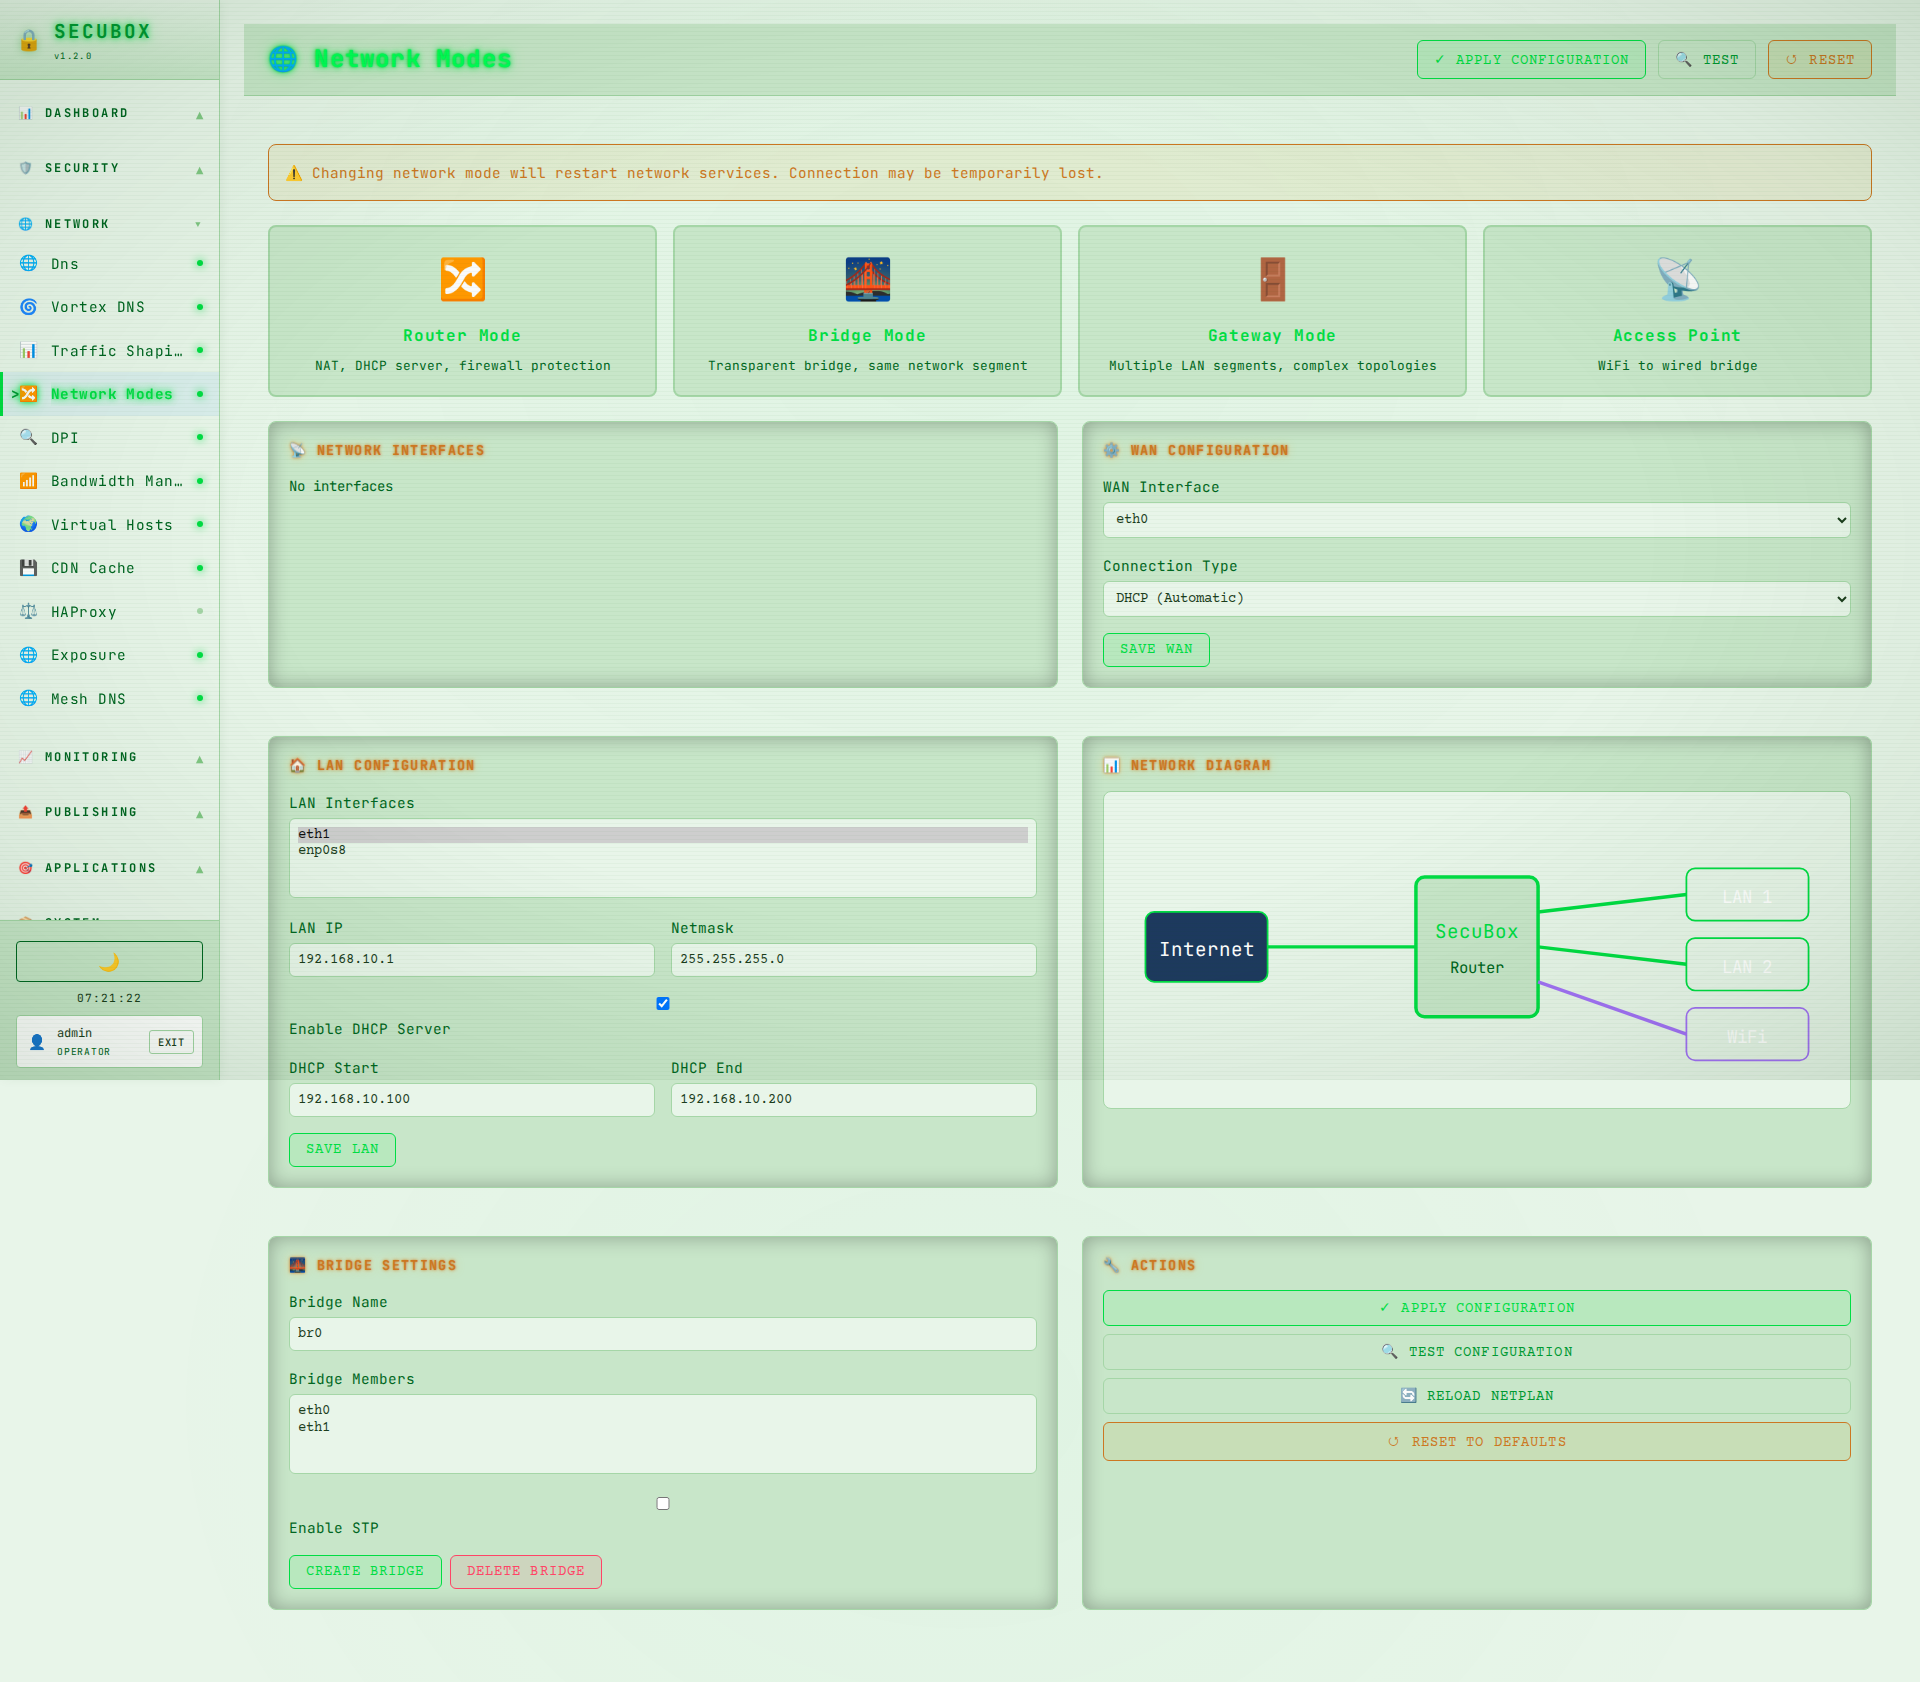Click the Bridge Name input field
Image resolution: width=1920 pixels, height=1682 pixels.
(x=662, y=1334)
